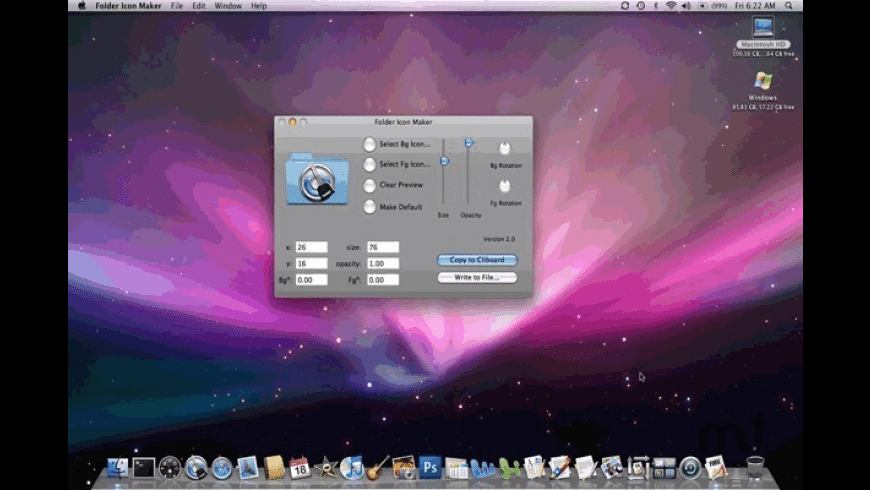Open Dashboard gauge icon in dock
Screen dimensions: 870x490
point(170,468)
